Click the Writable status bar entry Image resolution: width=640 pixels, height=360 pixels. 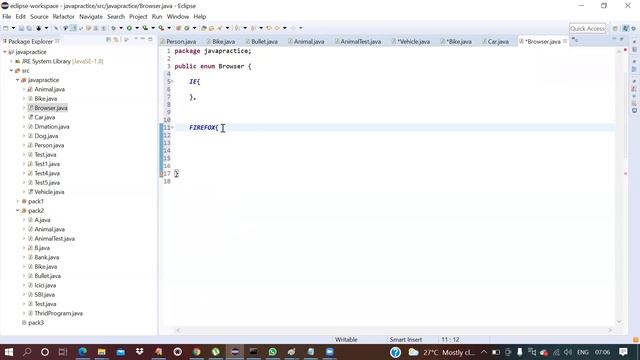pyautogui.click(x=346, y=340)
